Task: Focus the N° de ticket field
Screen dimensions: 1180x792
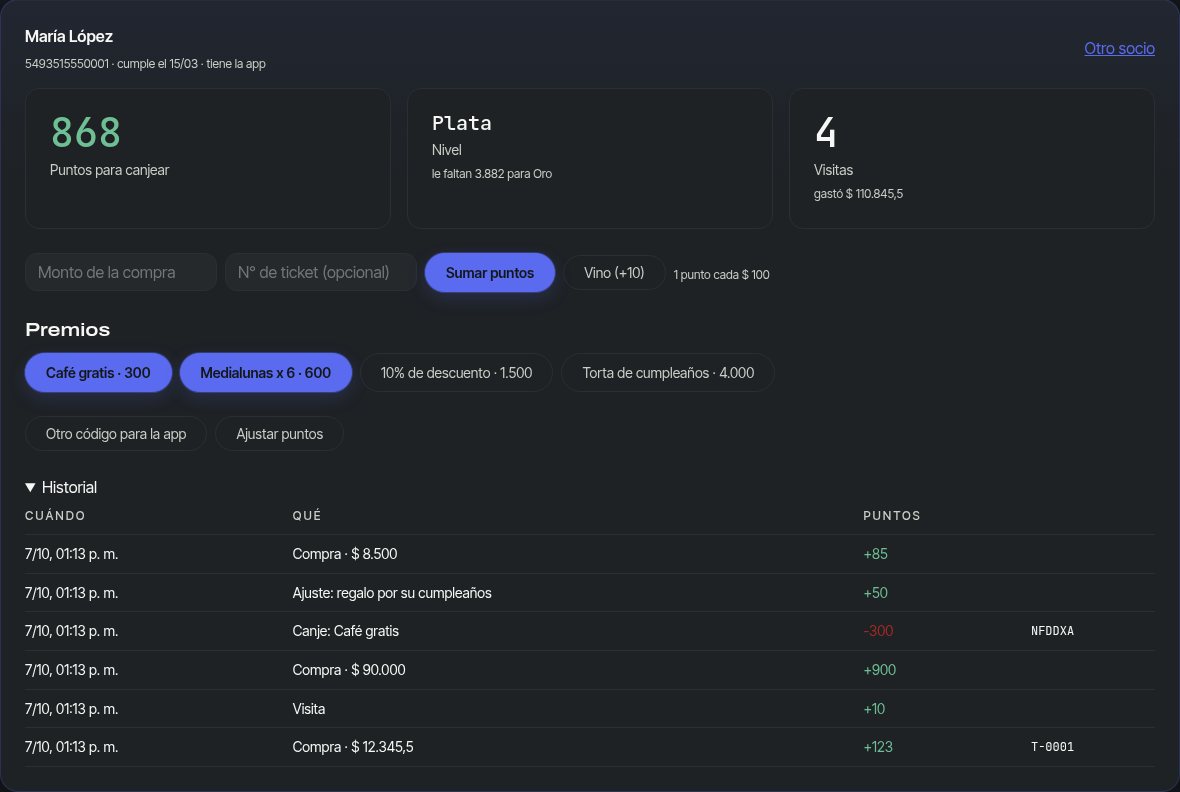Action: pos(321,273)
